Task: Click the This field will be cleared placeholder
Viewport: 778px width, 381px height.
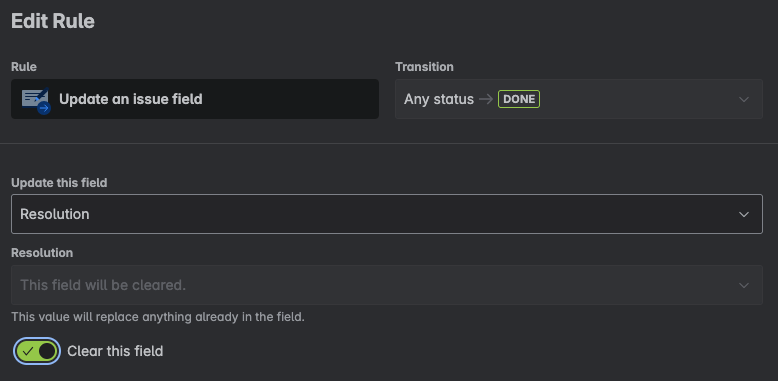Action: pyautogui.click(x=103, y=285)
